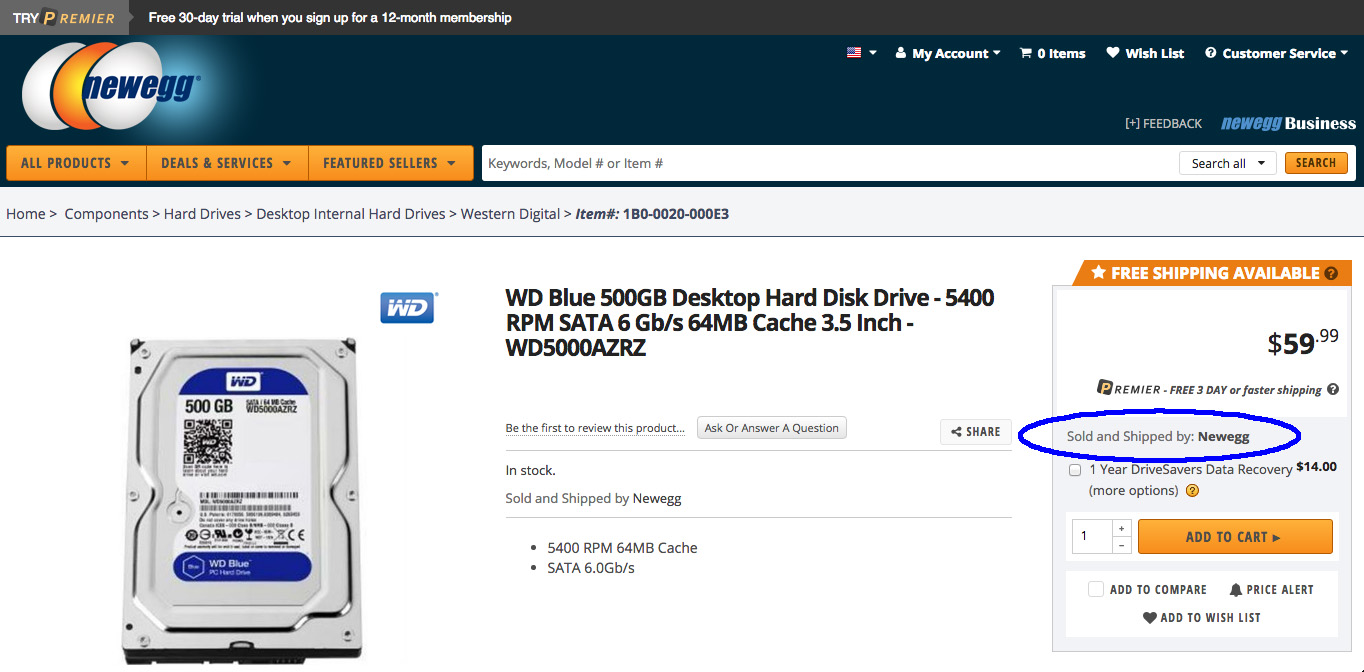Open the Deals & Services menu
This screenshot has height=672, width=1364.
click(x=227, y=163)
